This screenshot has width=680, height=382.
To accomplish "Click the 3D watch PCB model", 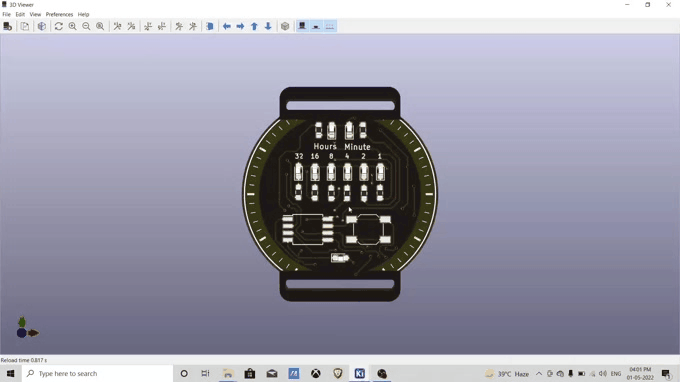I will click(340, 194).
